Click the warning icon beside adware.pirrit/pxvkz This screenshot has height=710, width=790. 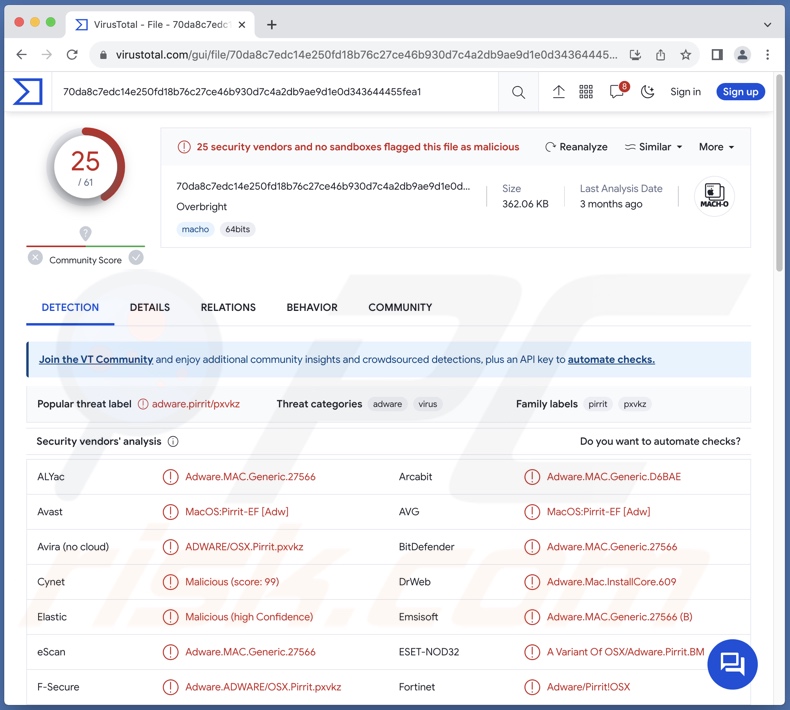coord(143,404)
